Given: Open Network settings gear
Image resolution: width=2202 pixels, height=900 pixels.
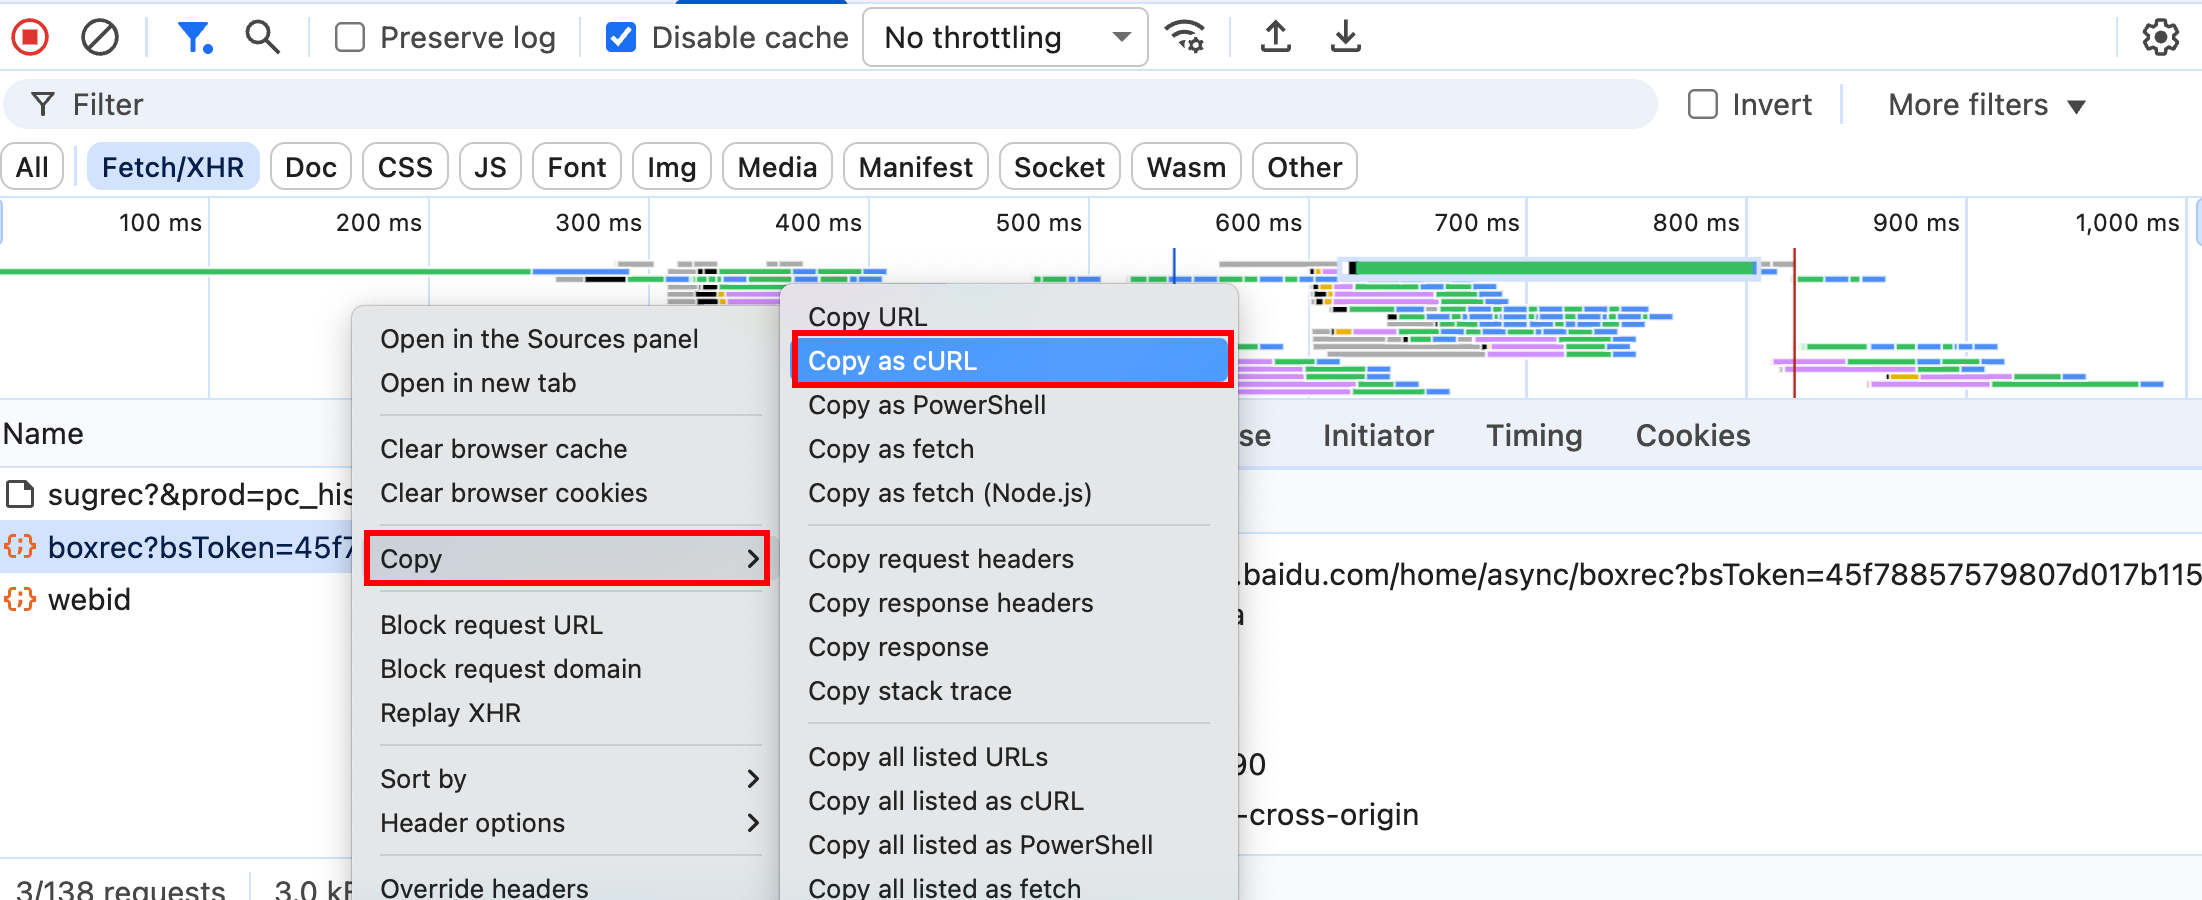Looking at the screenshot, I should [x=2160, y=38].
